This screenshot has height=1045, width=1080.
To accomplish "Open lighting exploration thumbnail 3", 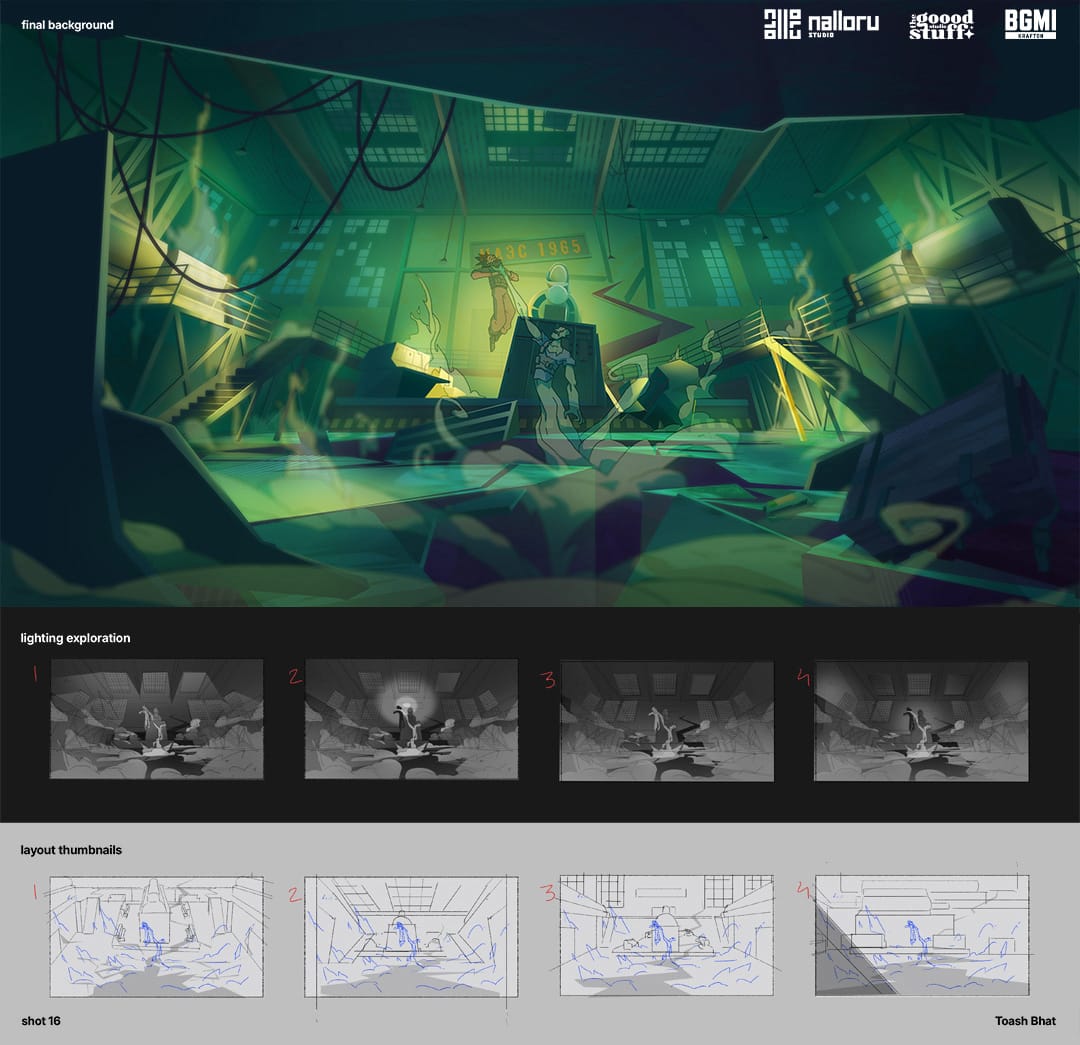I will [x=666, y=719].
